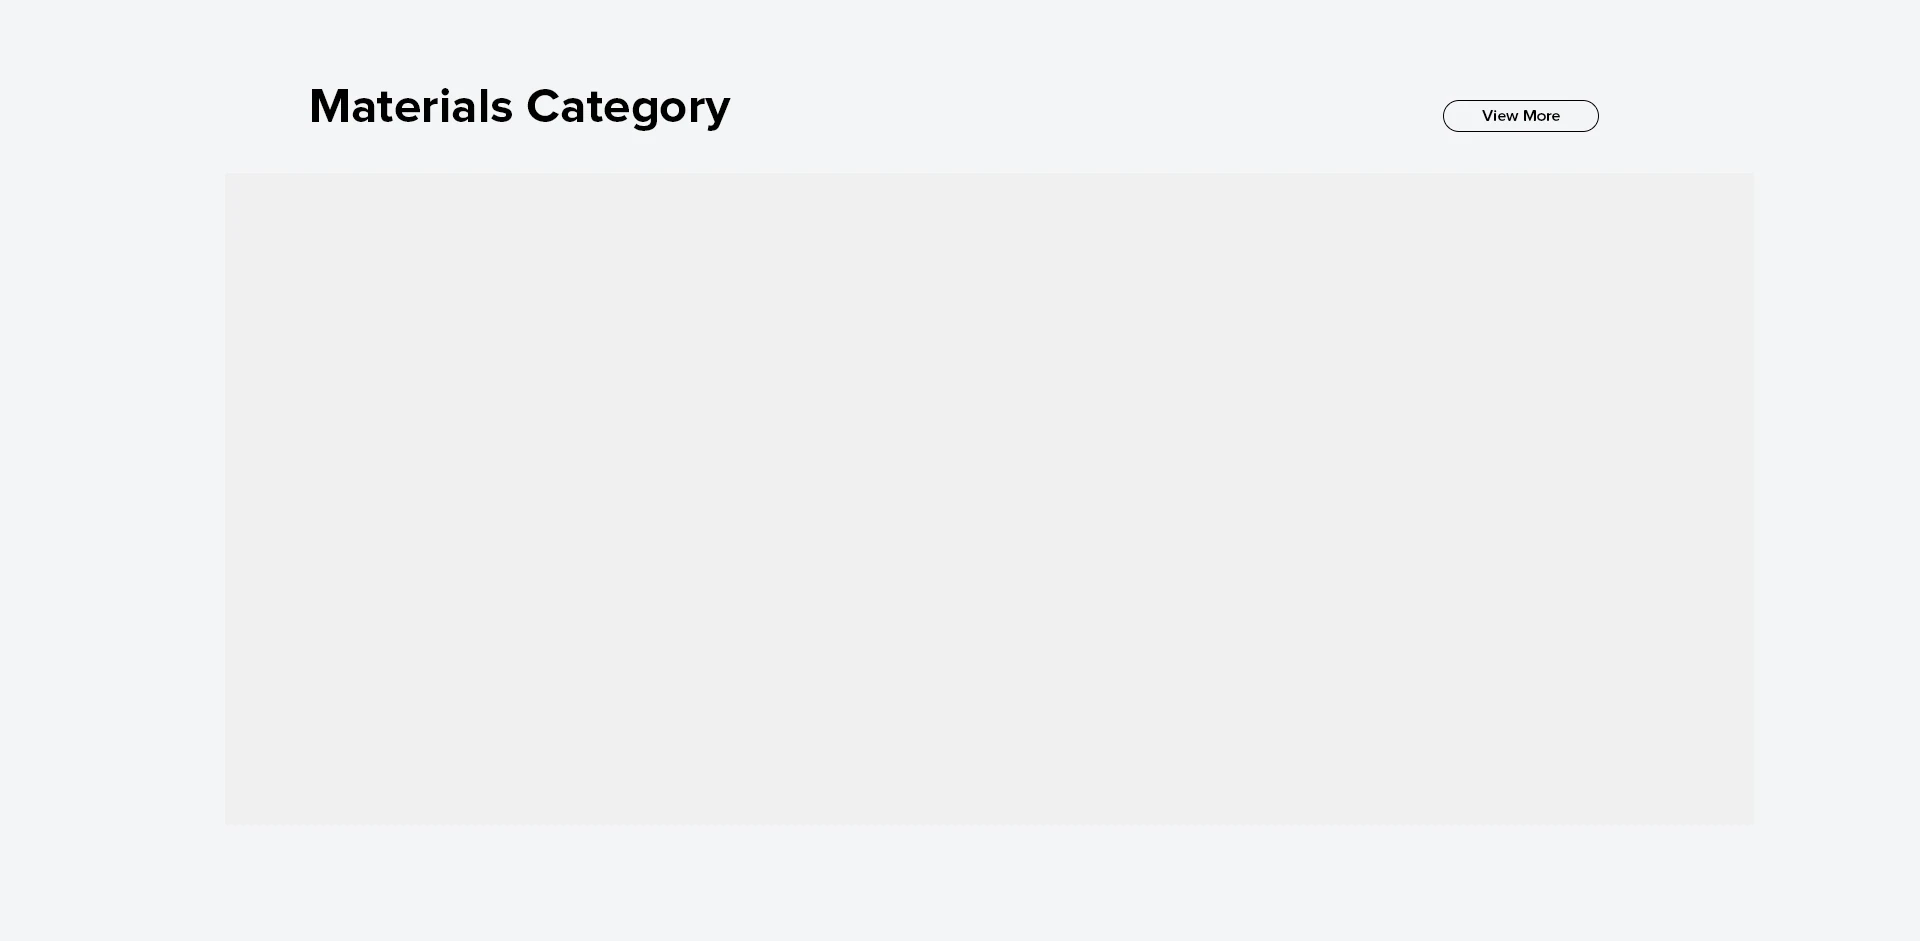
Task: Click the Materials Category heading
Action: 519,106
